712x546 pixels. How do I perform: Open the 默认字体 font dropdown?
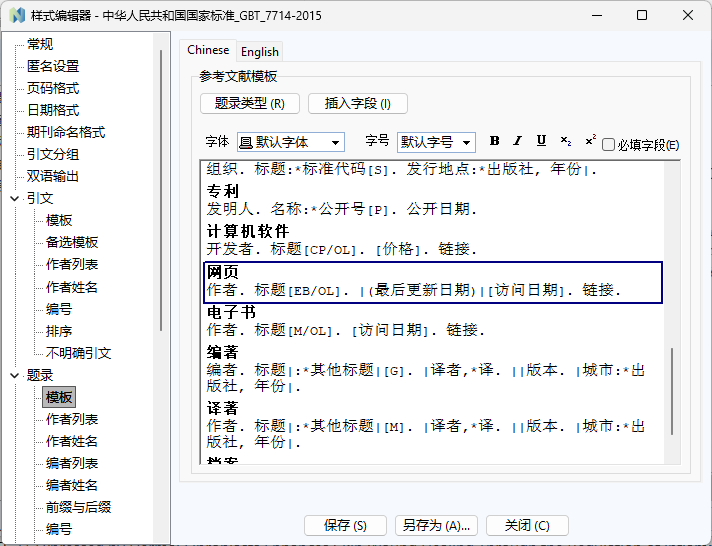click(291, 142)
